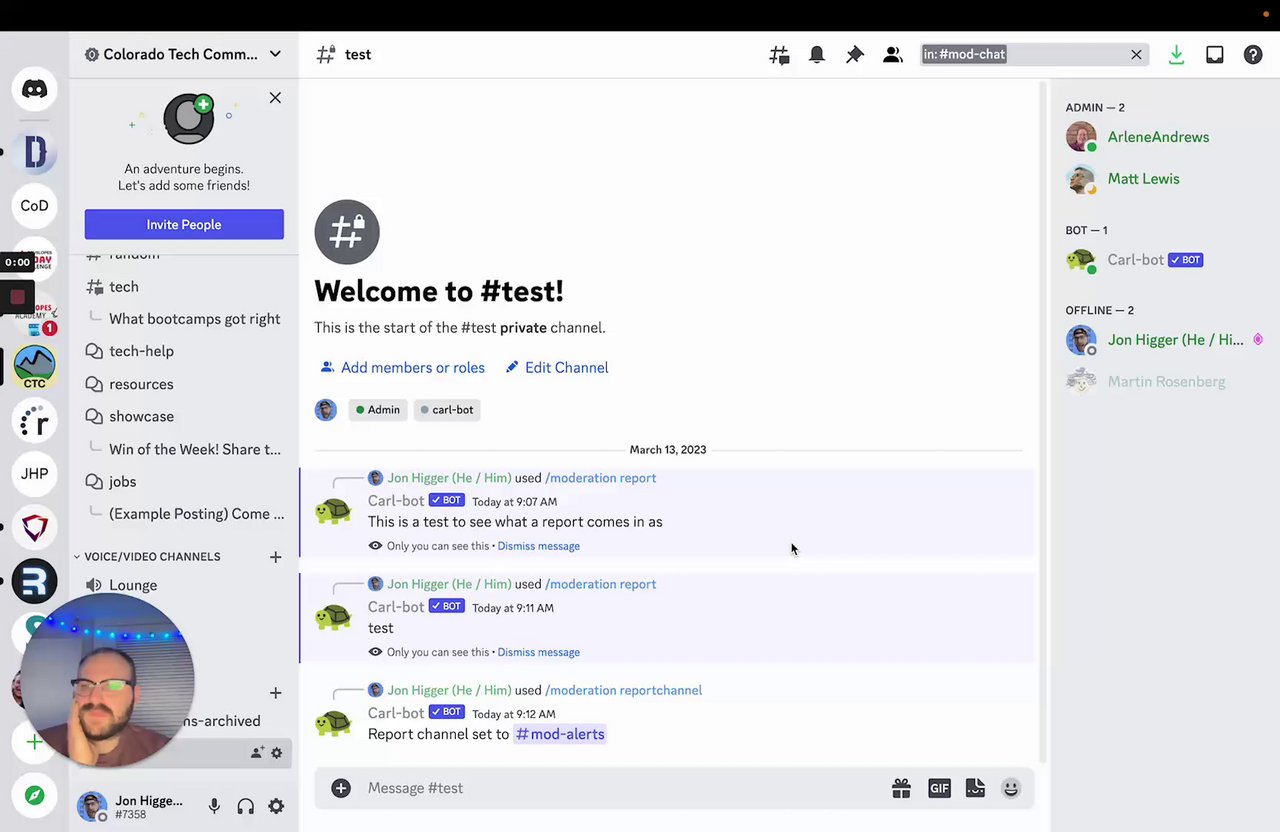Clear the search field with the X
The height and width of the screenshot is (832, 1280).
coord(1136,55)
